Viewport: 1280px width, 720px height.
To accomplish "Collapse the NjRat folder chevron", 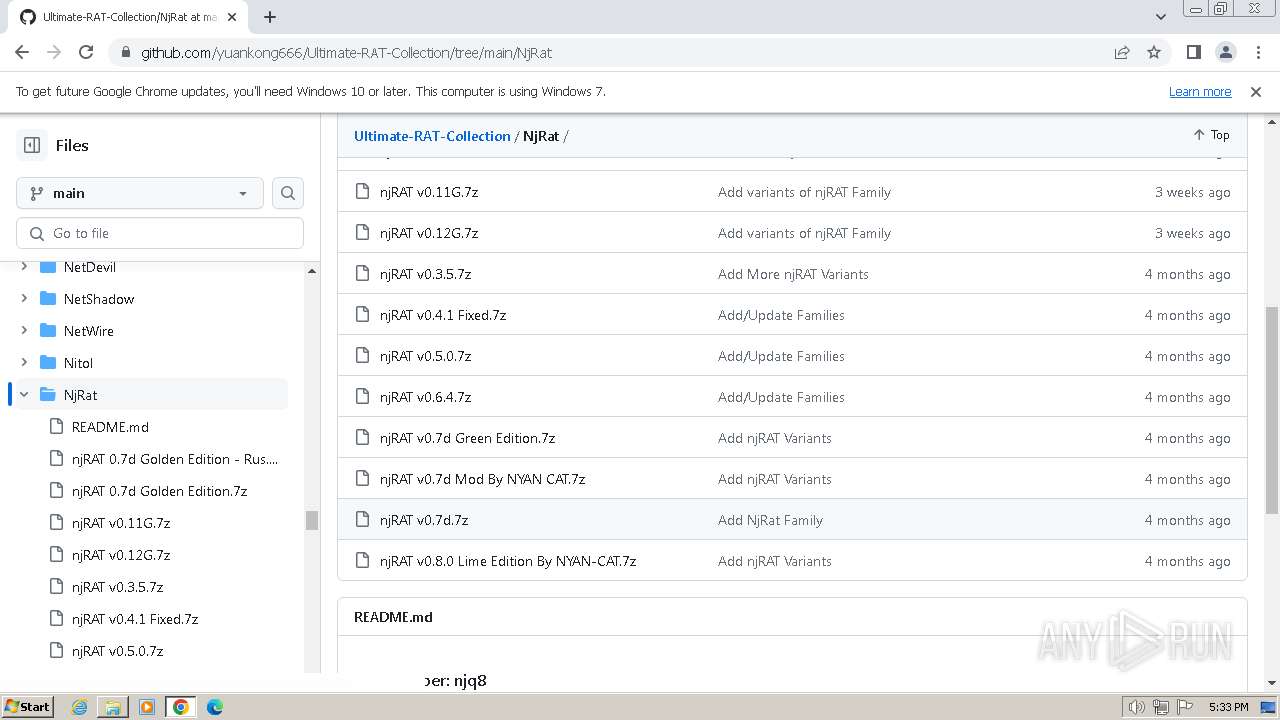I will (24, 395).
